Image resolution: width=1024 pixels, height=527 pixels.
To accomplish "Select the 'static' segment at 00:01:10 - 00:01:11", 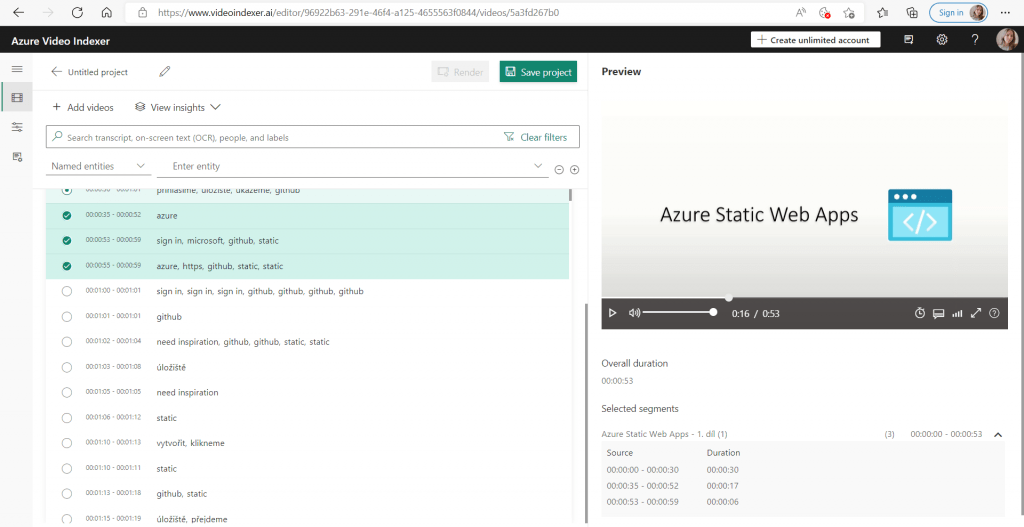I will [x=67, y=468].
